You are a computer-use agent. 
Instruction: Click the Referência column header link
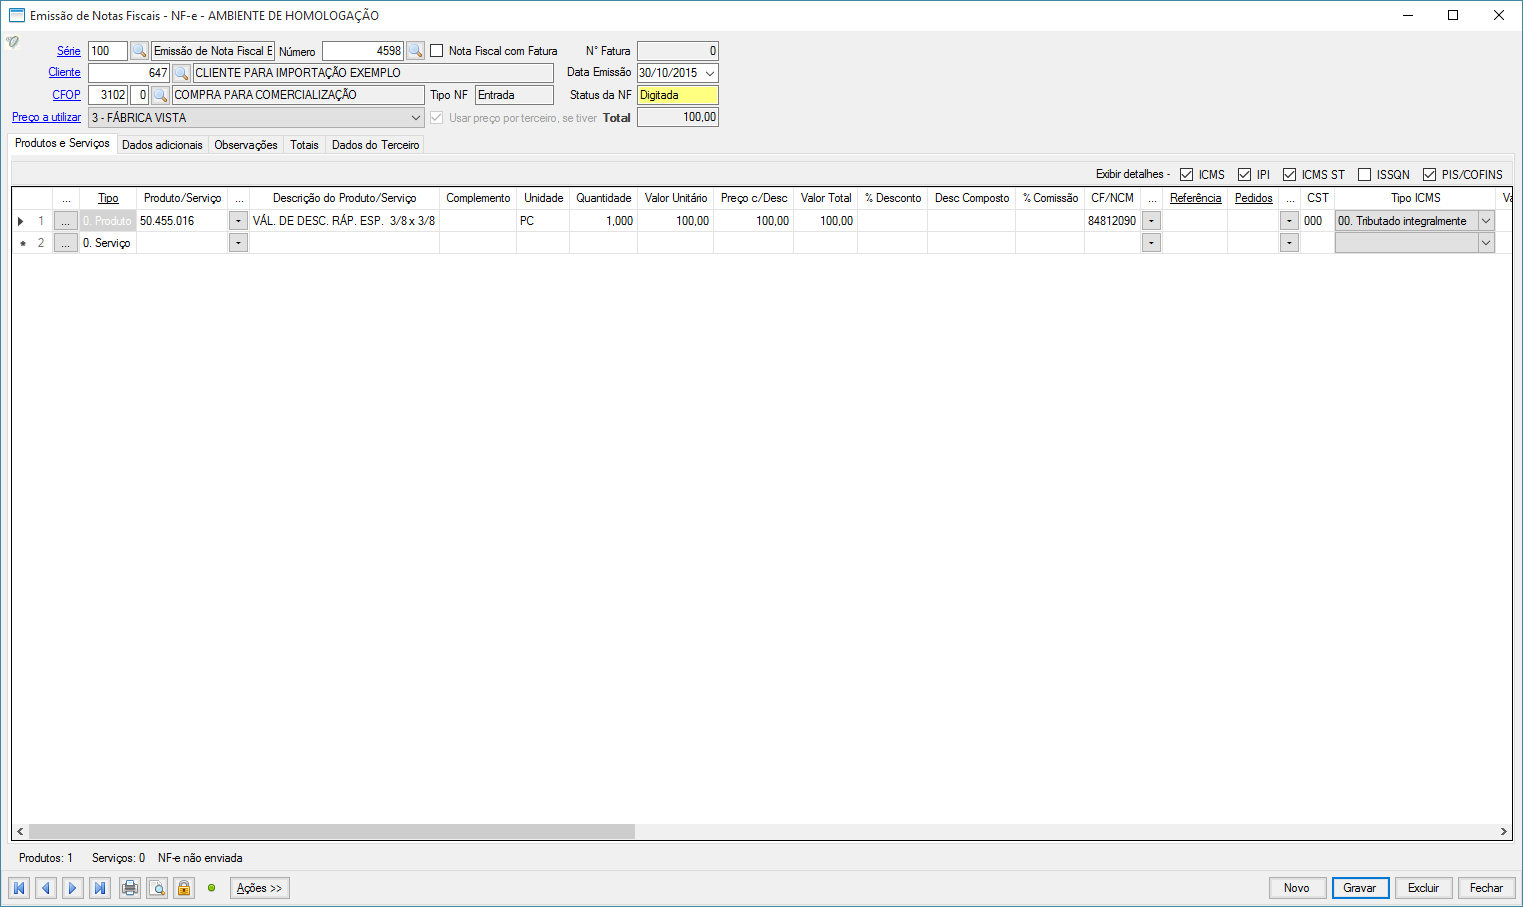tap(1196, 198)
